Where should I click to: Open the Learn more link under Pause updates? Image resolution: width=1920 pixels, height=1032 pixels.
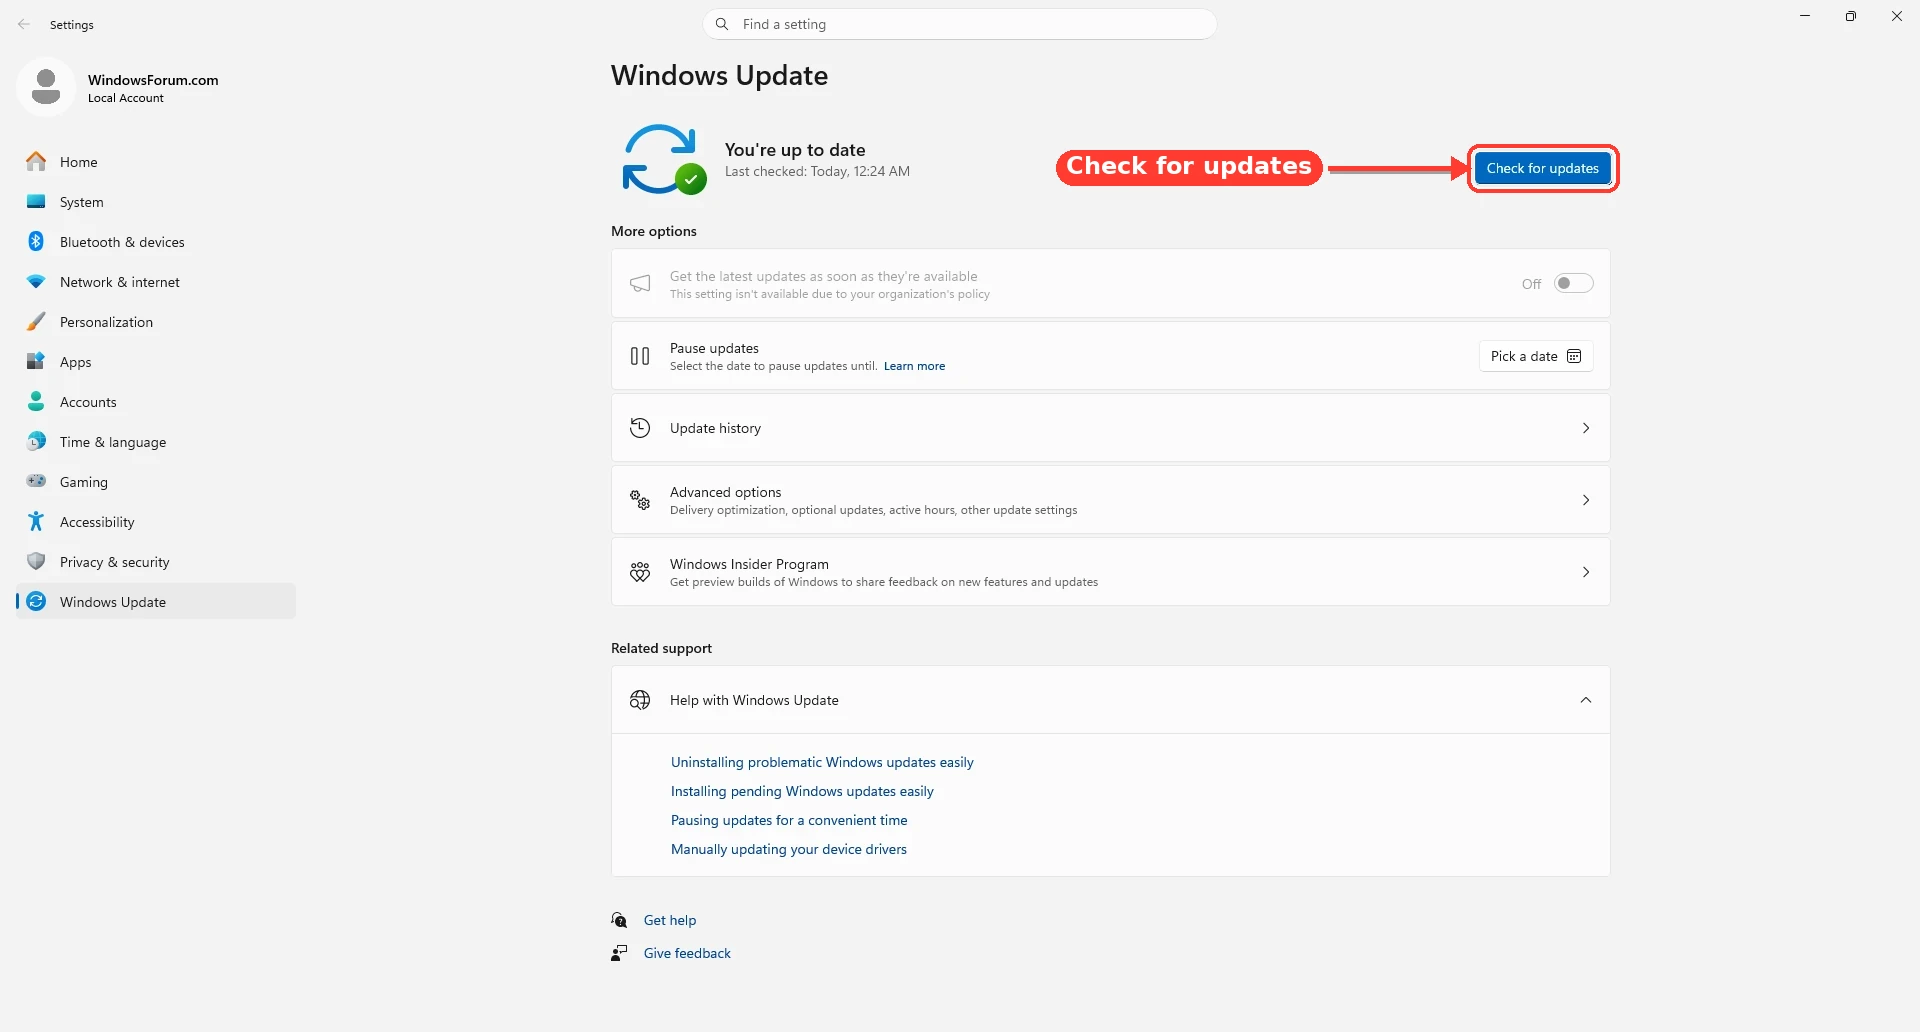click(x=914, y=366)
